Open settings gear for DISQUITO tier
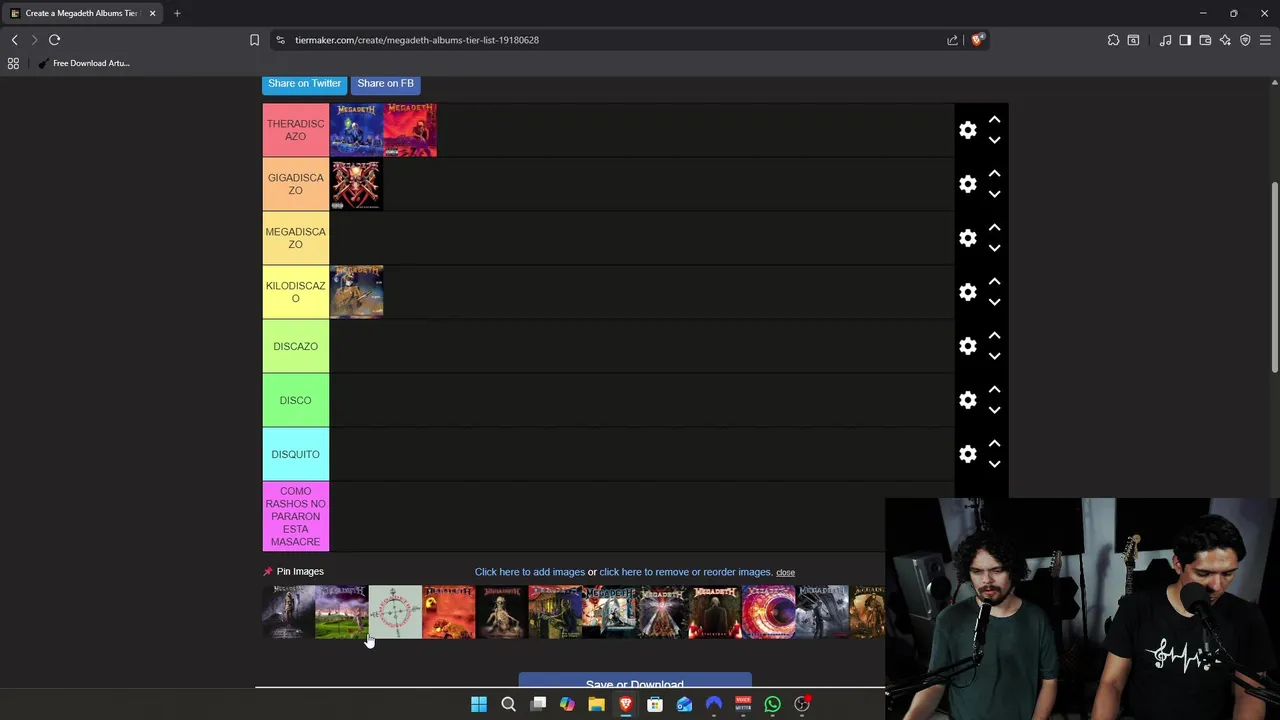 [x=967, y=454]
